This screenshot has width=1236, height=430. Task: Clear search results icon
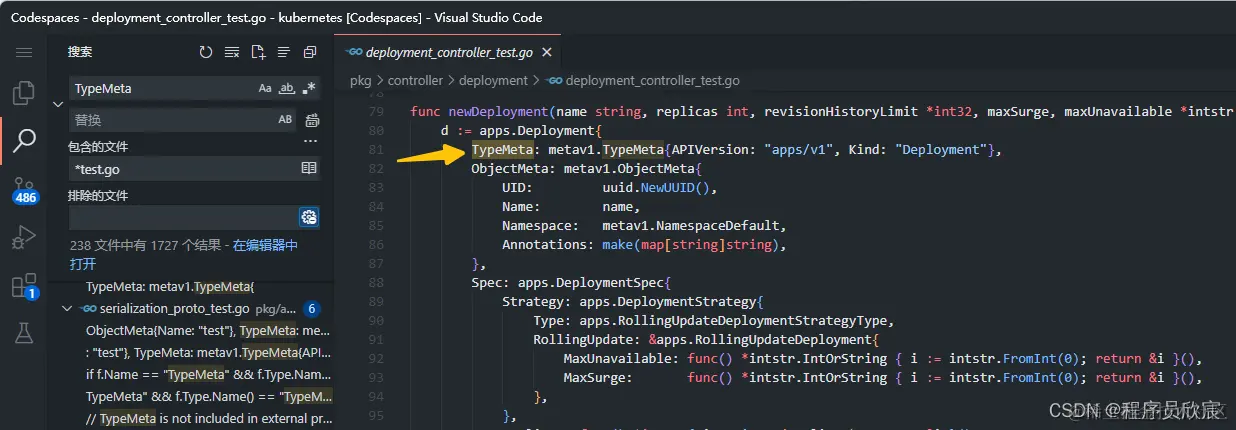pos(232,52)
